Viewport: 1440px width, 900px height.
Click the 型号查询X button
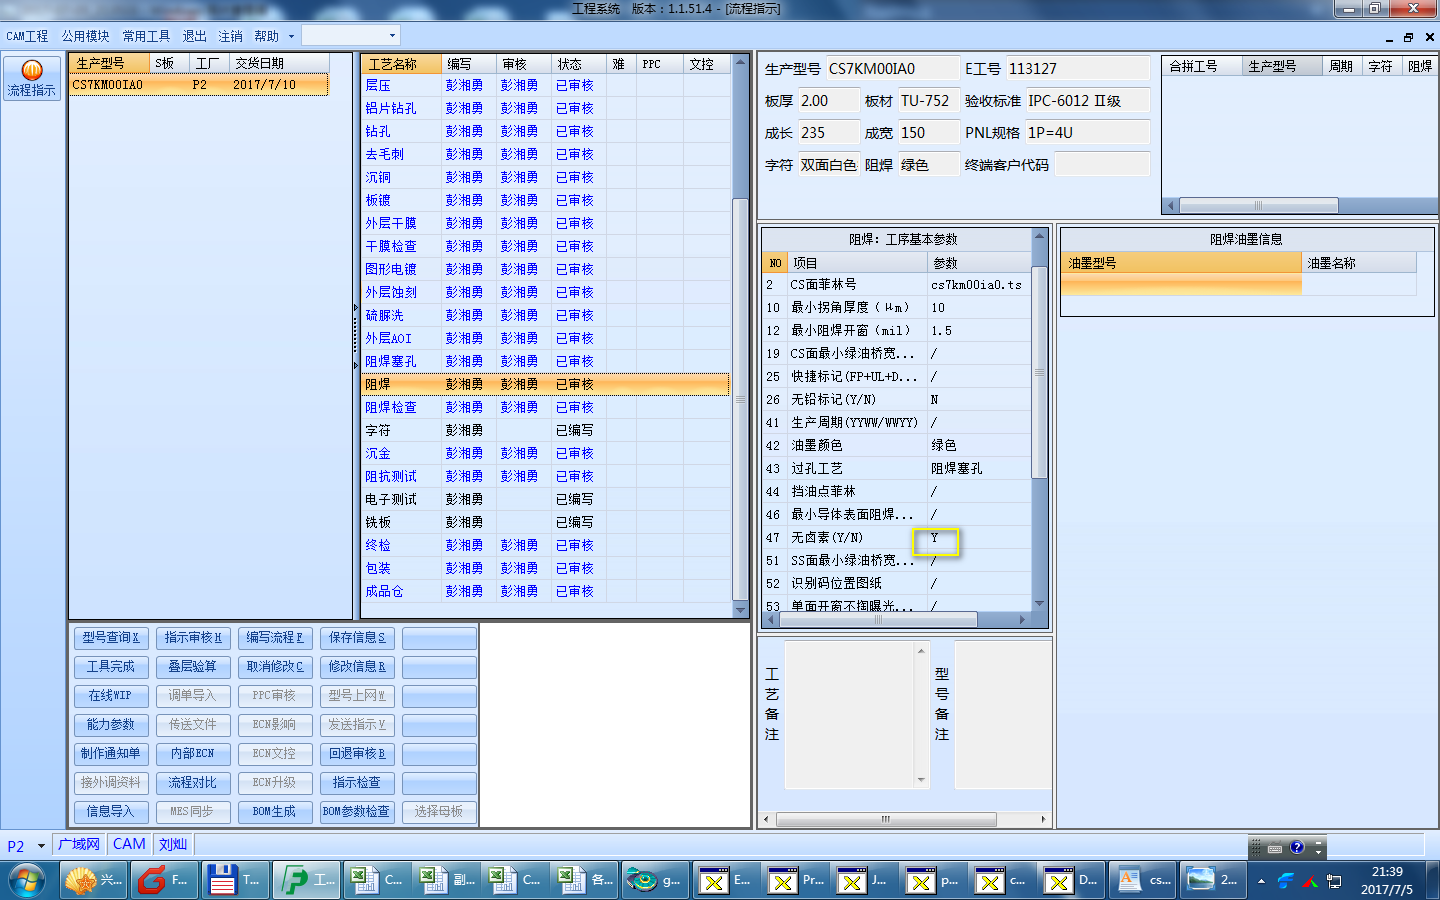(111, 637)
